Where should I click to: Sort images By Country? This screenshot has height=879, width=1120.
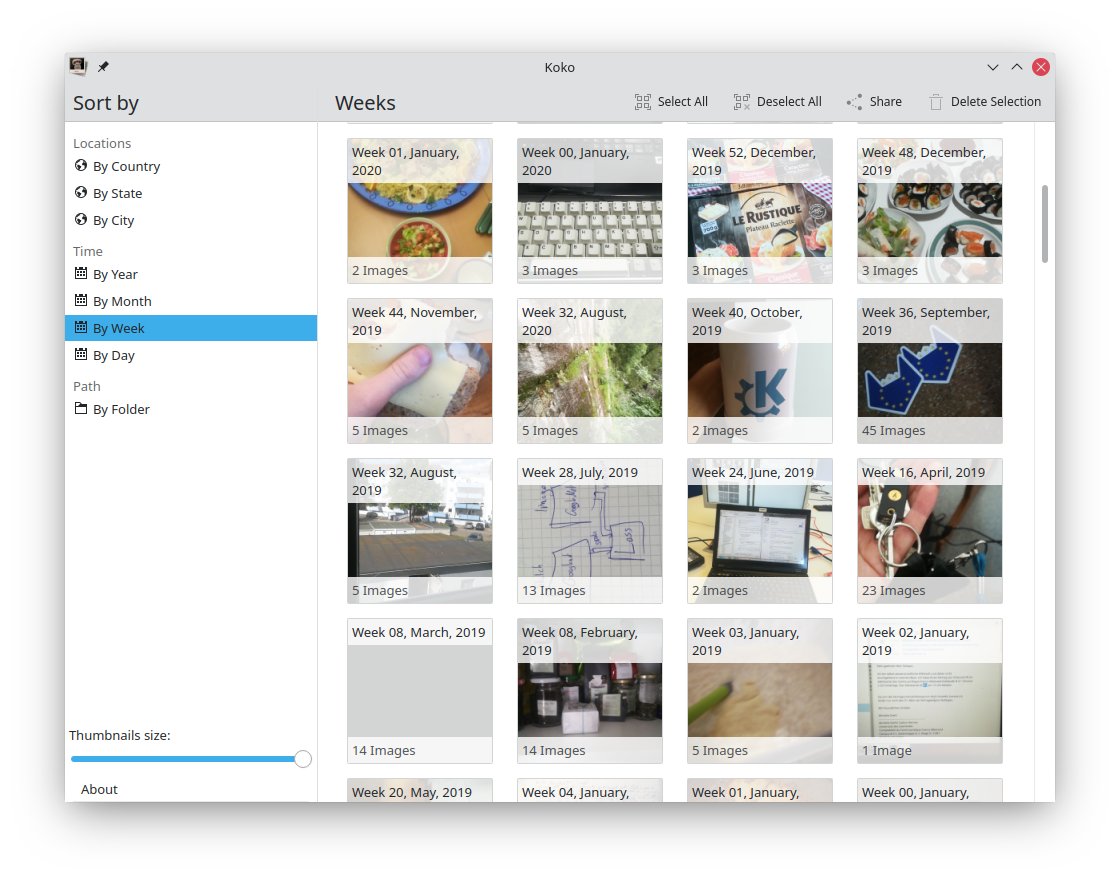click(191, 166)
